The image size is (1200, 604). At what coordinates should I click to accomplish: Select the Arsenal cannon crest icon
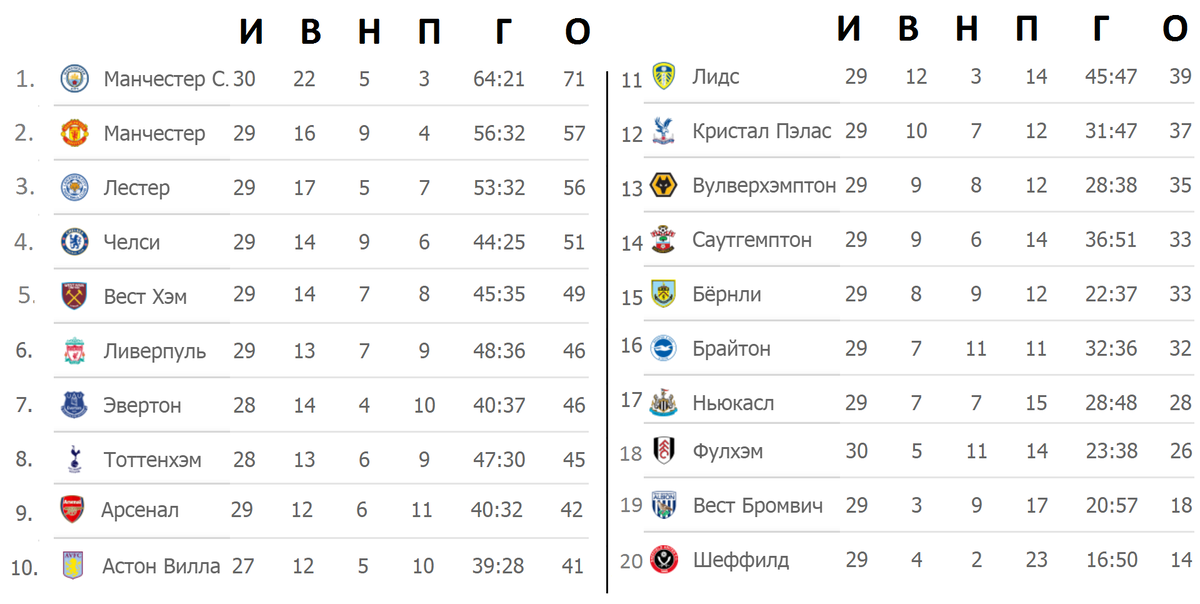tap(72, 510)
